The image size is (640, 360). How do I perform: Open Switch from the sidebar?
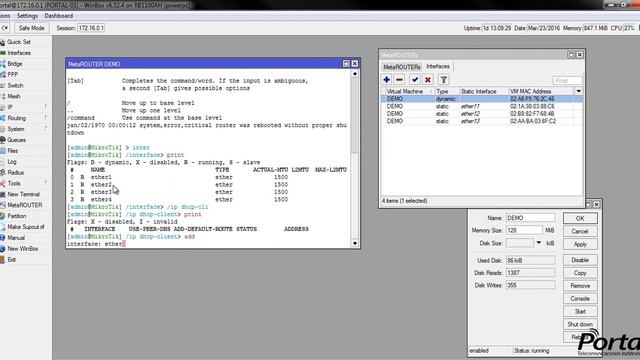15,85
